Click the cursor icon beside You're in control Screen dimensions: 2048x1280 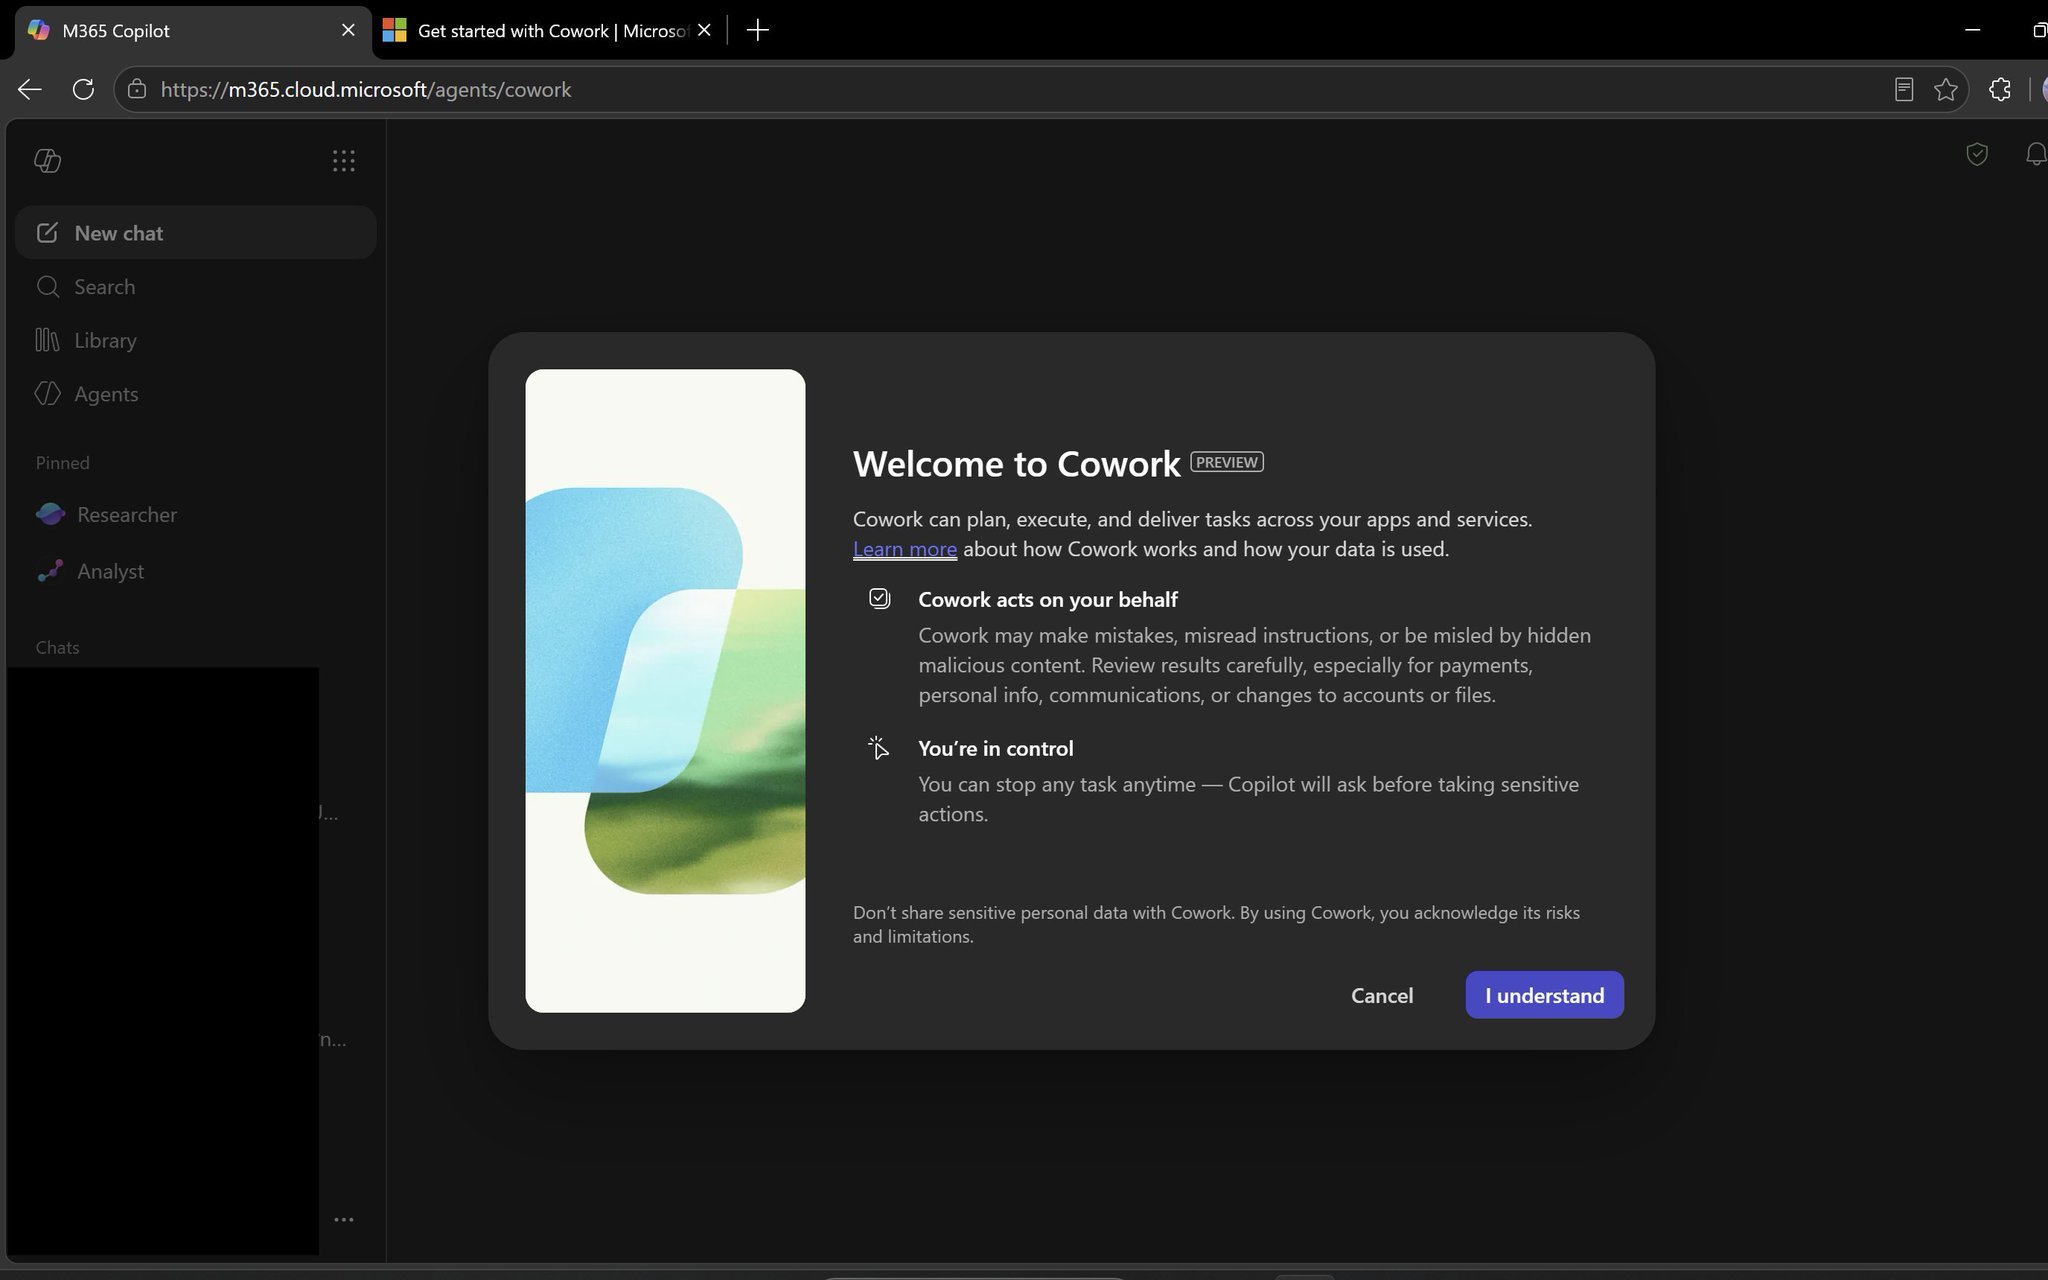point(878,747)
